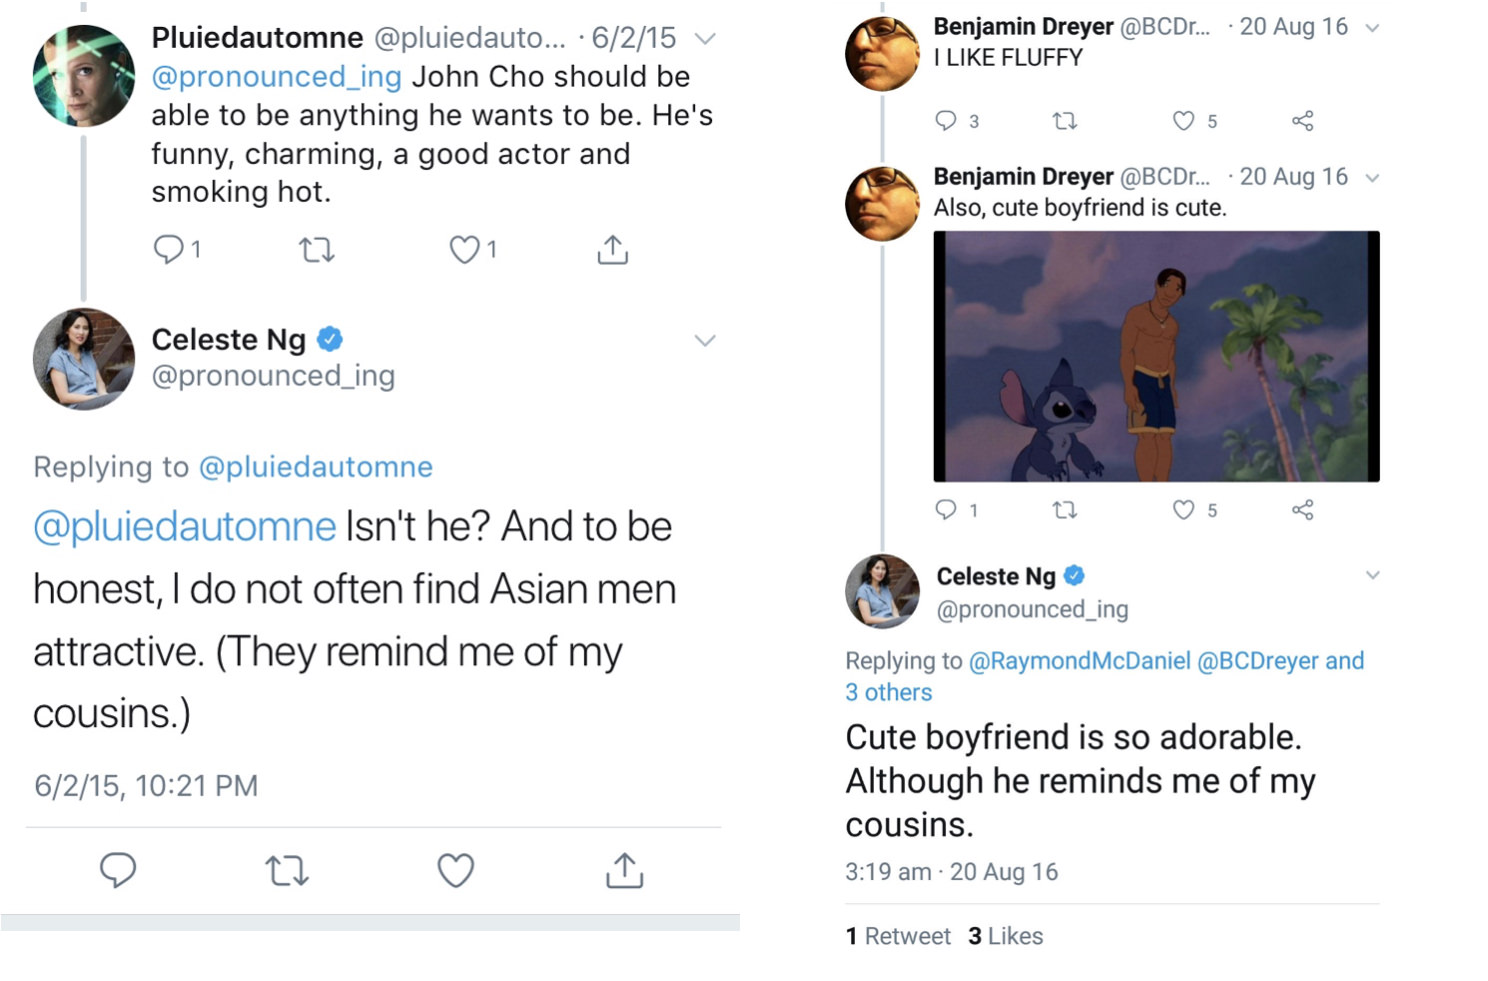Open the @RaymondMcDaniel mention link
Image resolution: width=1488 pixels, height=981 pixels.
click(1079, 661)
